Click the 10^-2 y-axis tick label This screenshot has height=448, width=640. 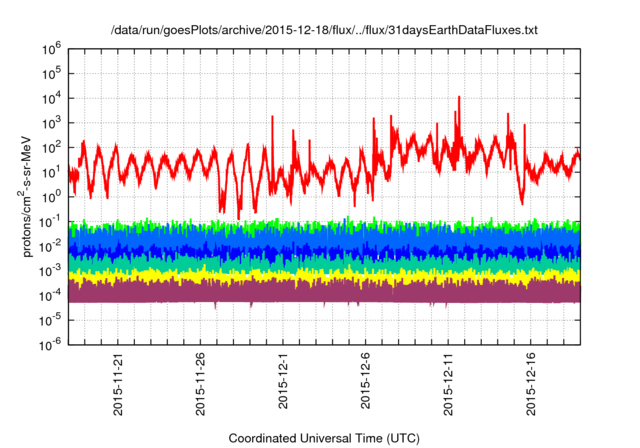tap(50, 246)
